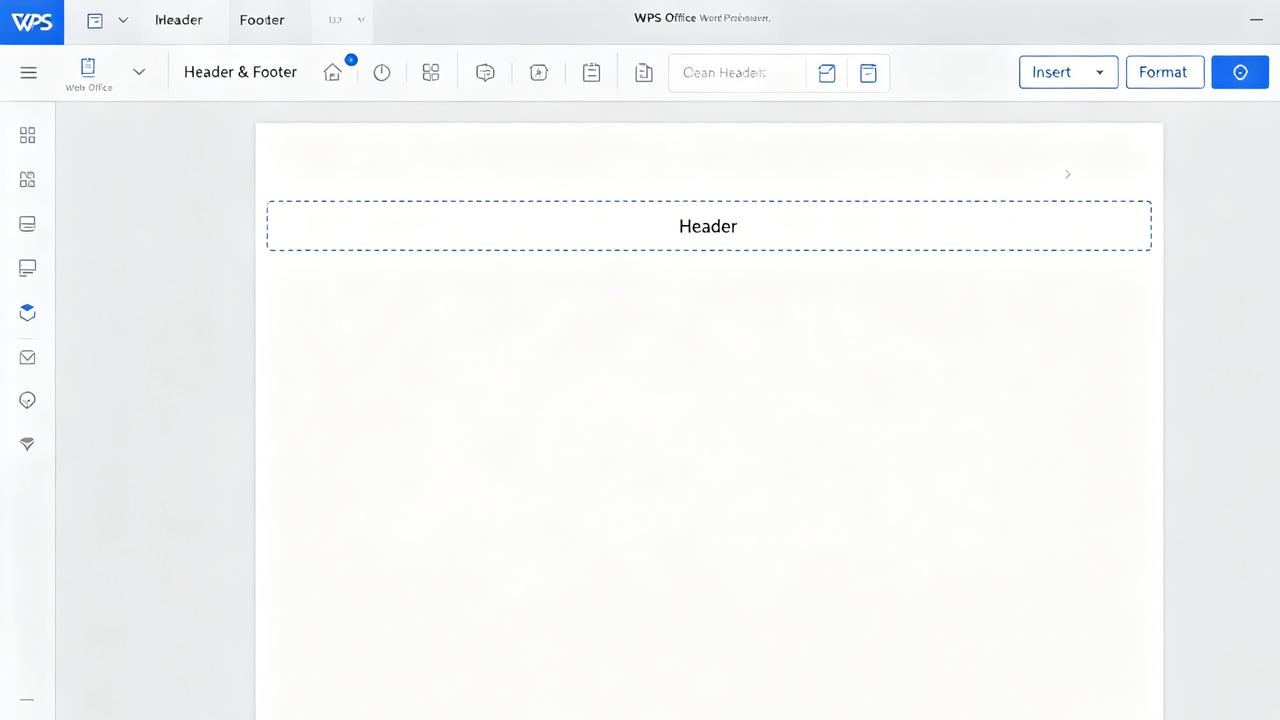Viewport: 1280px width, 720px height.
Task: Click the solid blue circle-icon button
Action: click(x=1240, y=72)
